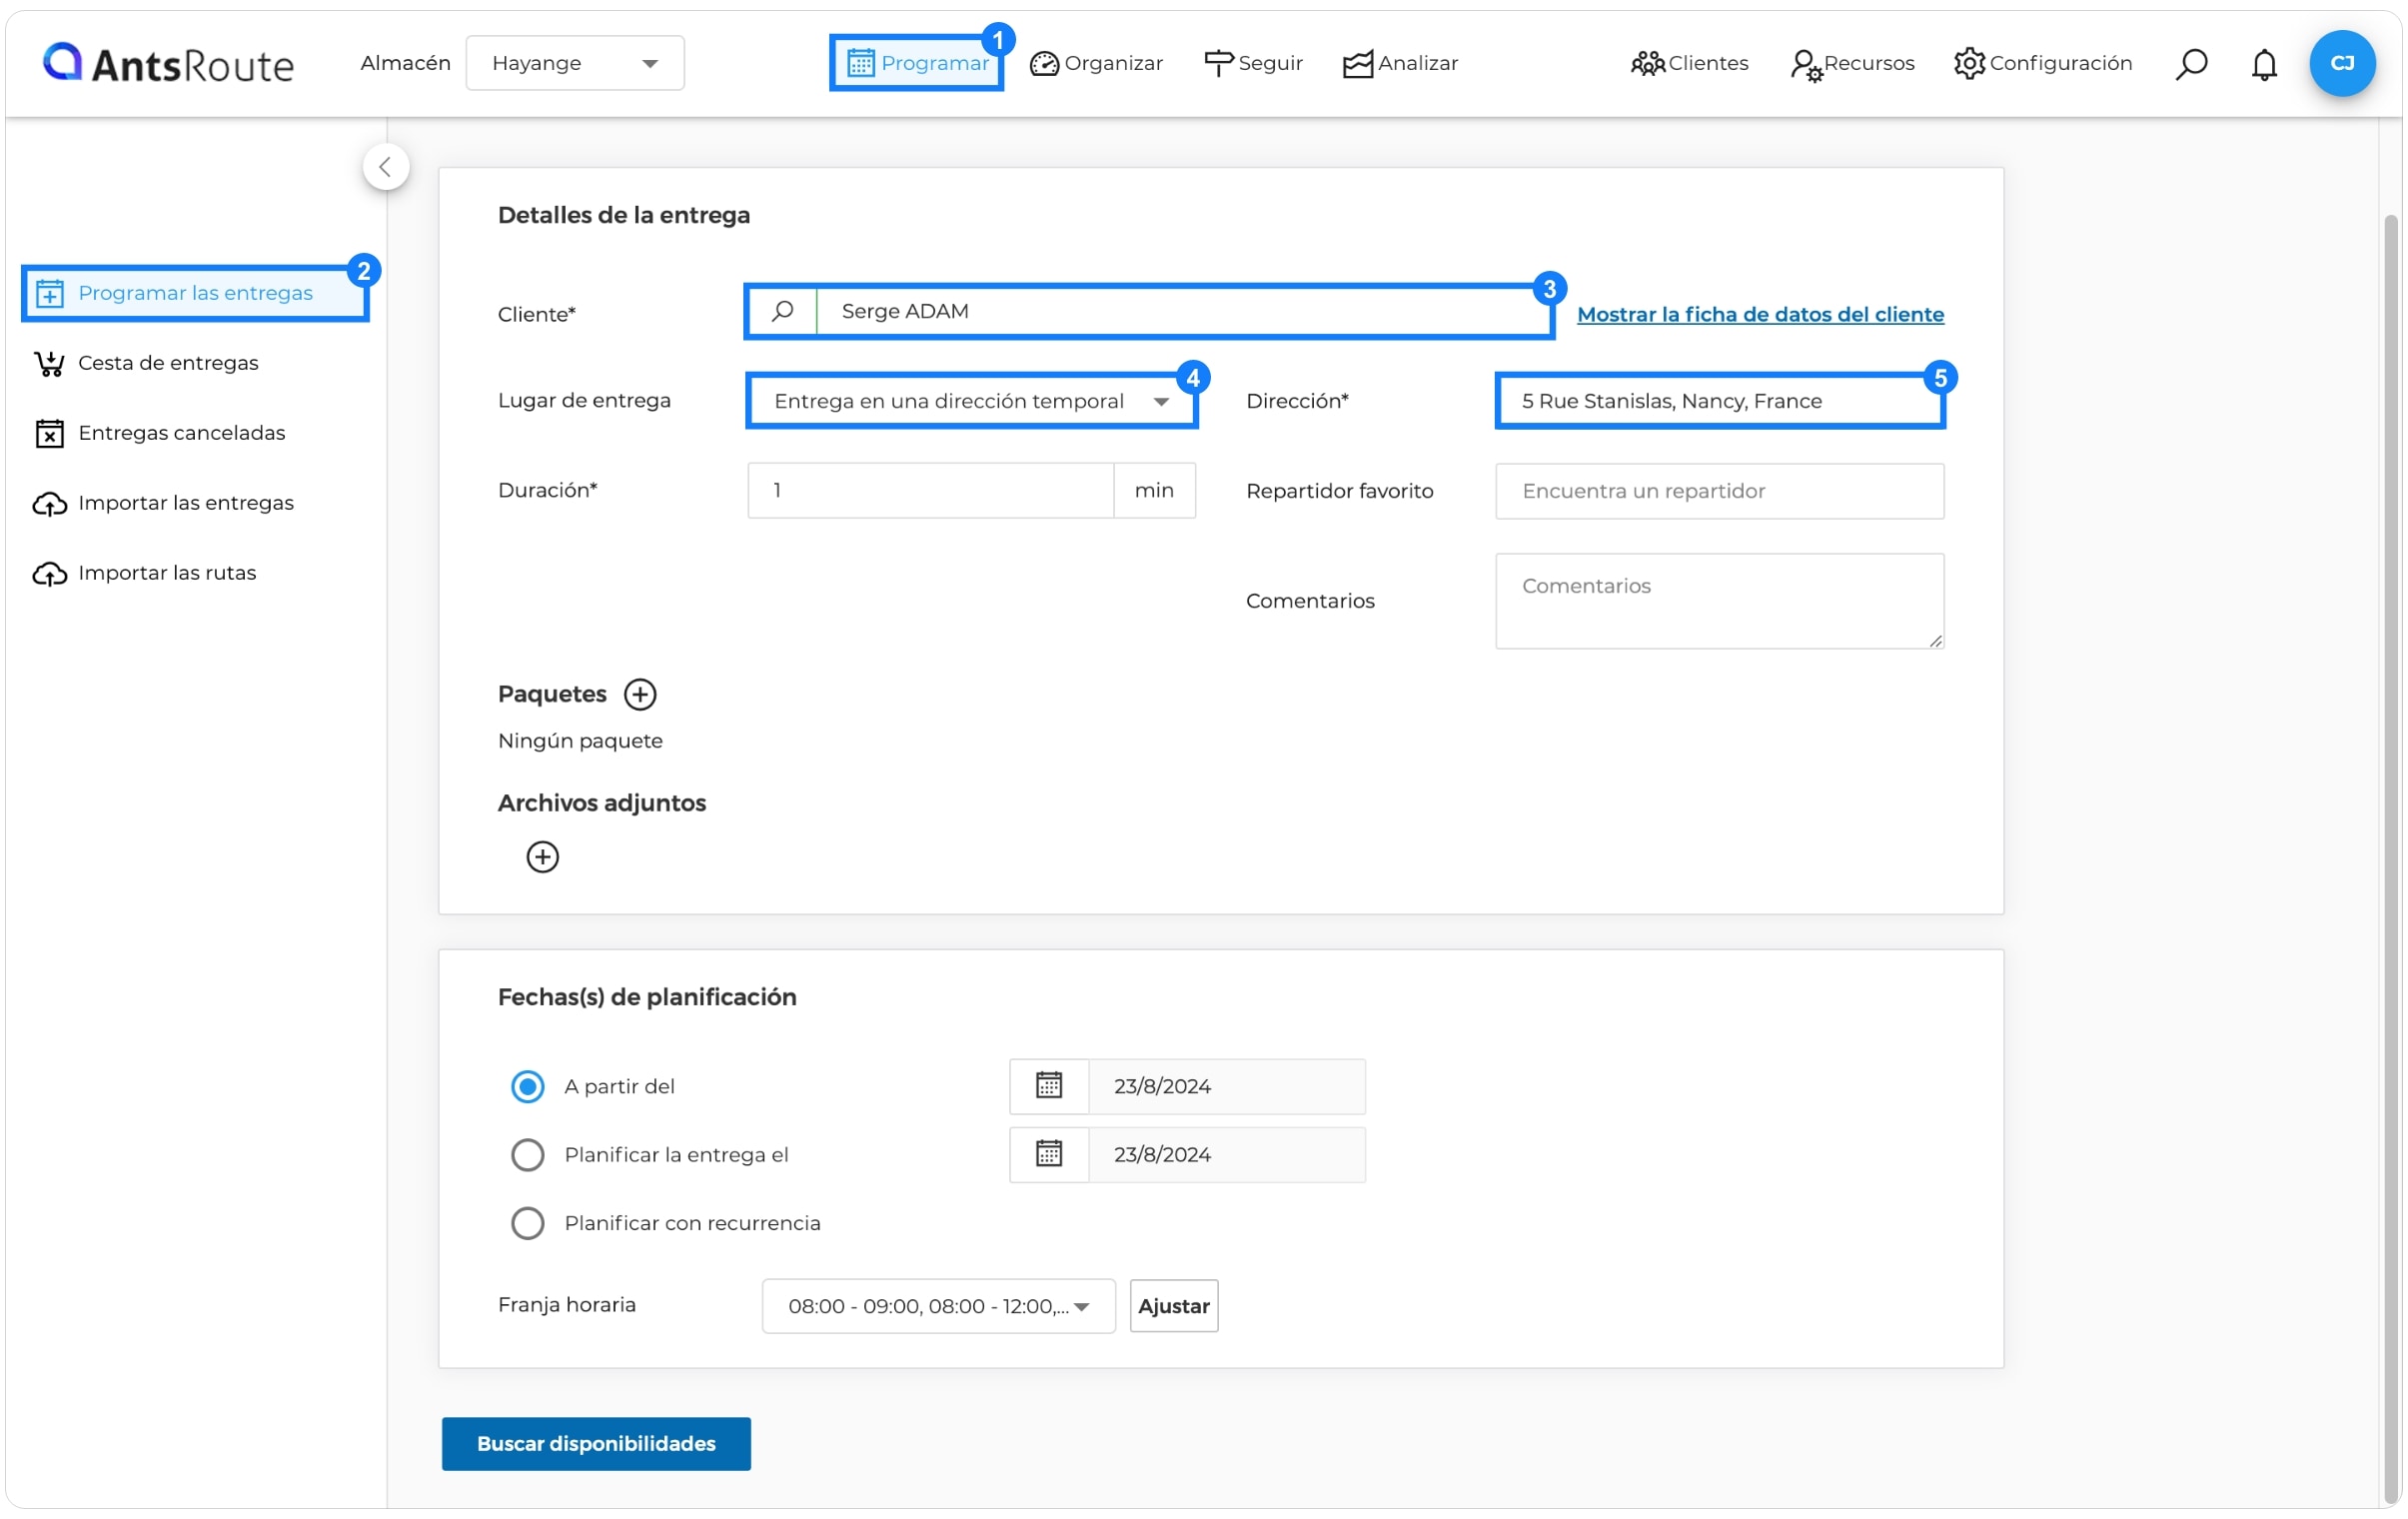2408x1519 pixels.
Task: Click the 'min' unit label next to Duración
Action: [x=1154, y=490]
